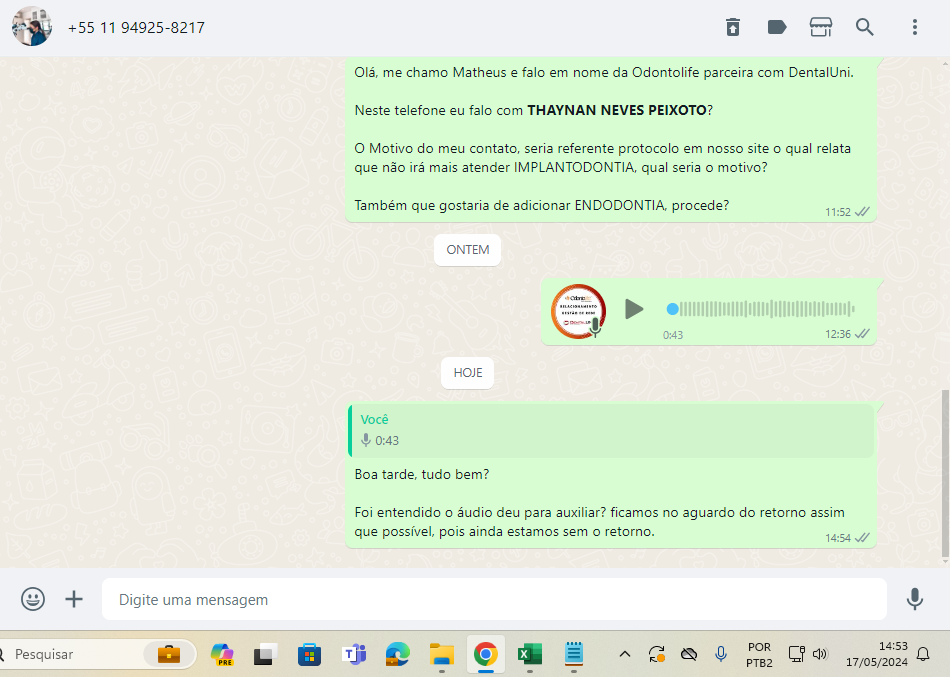Click the 14:54 message double-check ticks
Viewport: 950px width, 677px height.
pos(862,538)
